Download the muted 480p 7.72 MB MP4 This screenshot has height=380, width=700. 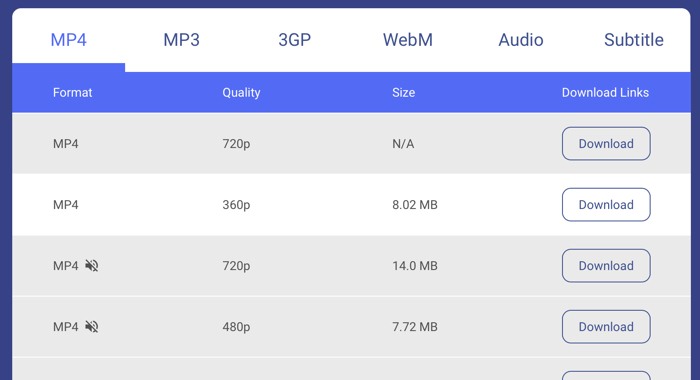click(606, 327)
